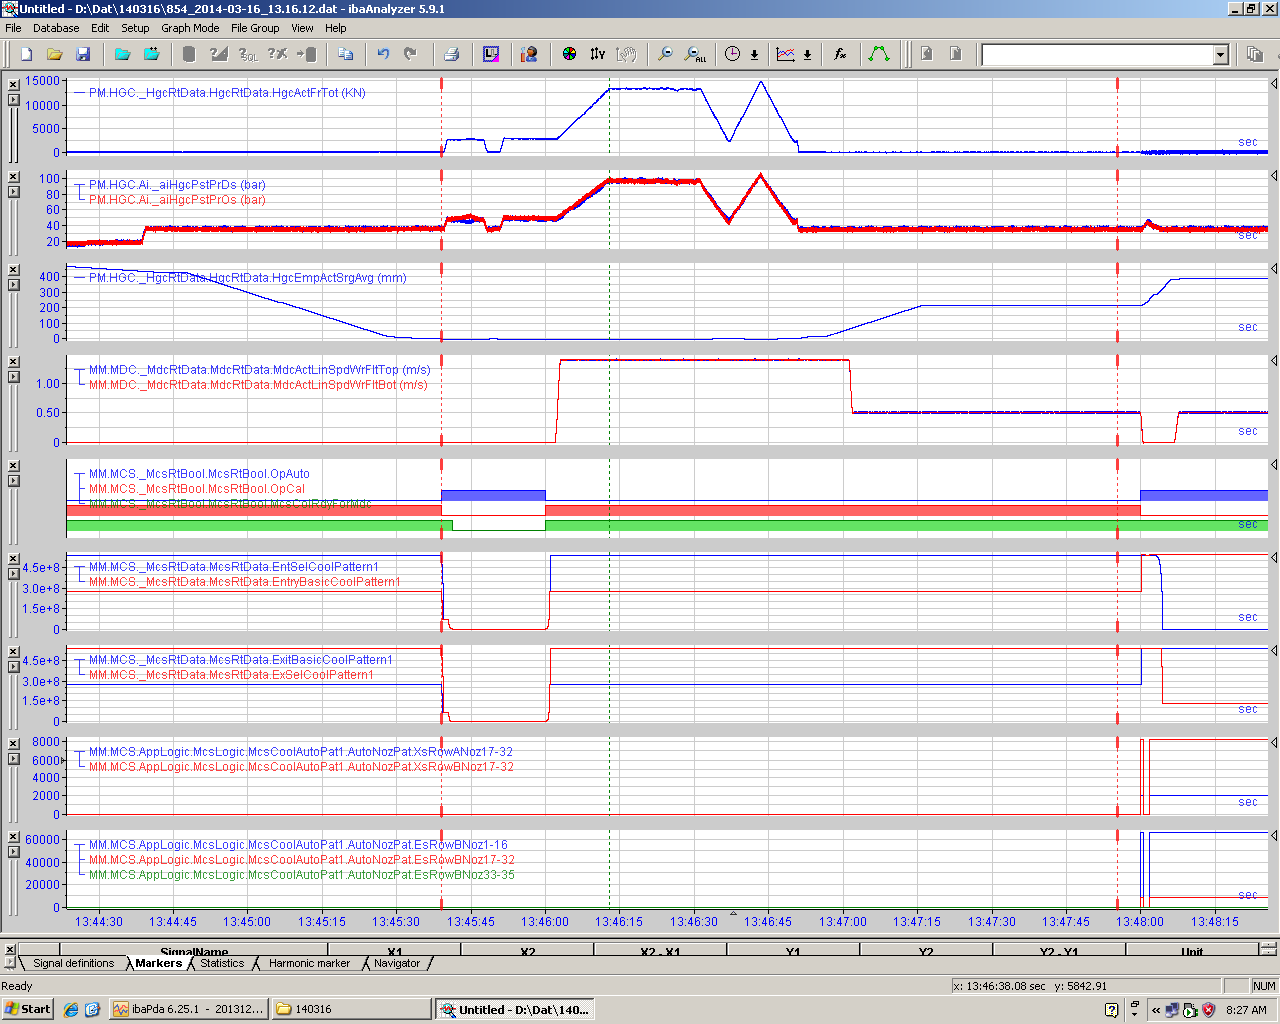1280x1024 pixels.
Task: Switch to the Harmonic marker tab
Action: [x=309, y=964]
